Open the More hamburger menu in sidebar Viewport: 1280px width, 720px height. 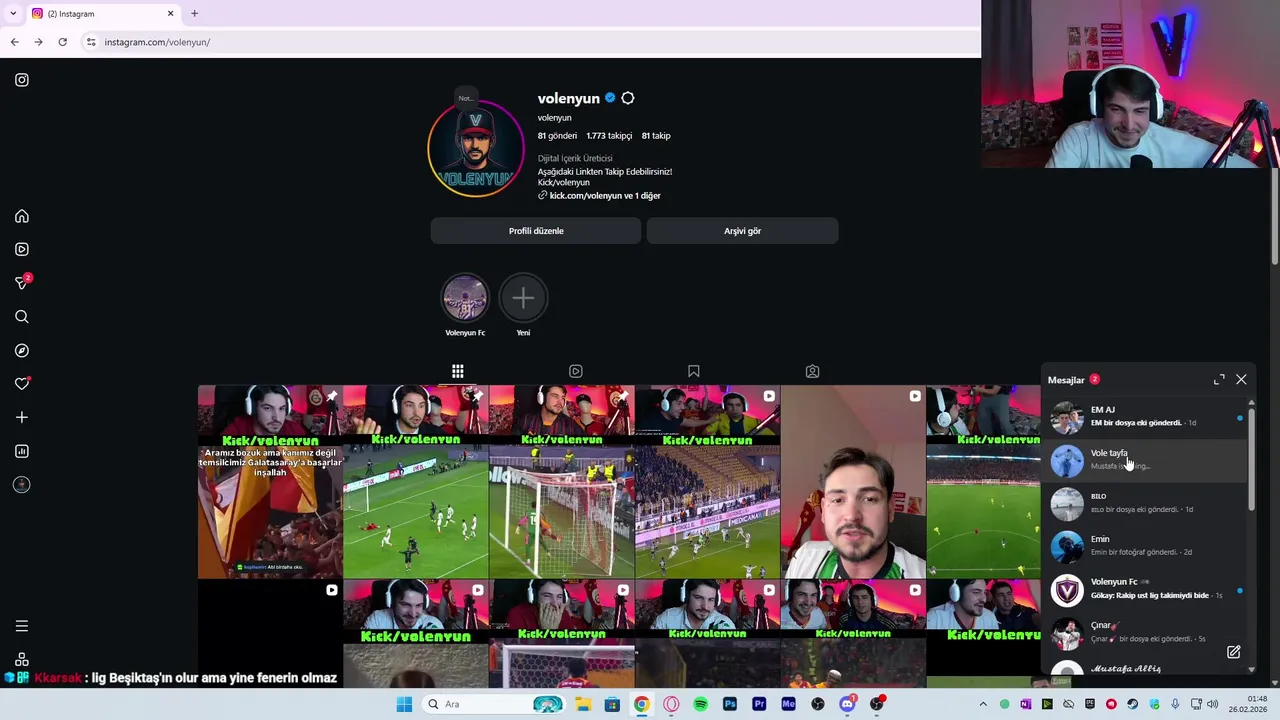coord(22,626)
